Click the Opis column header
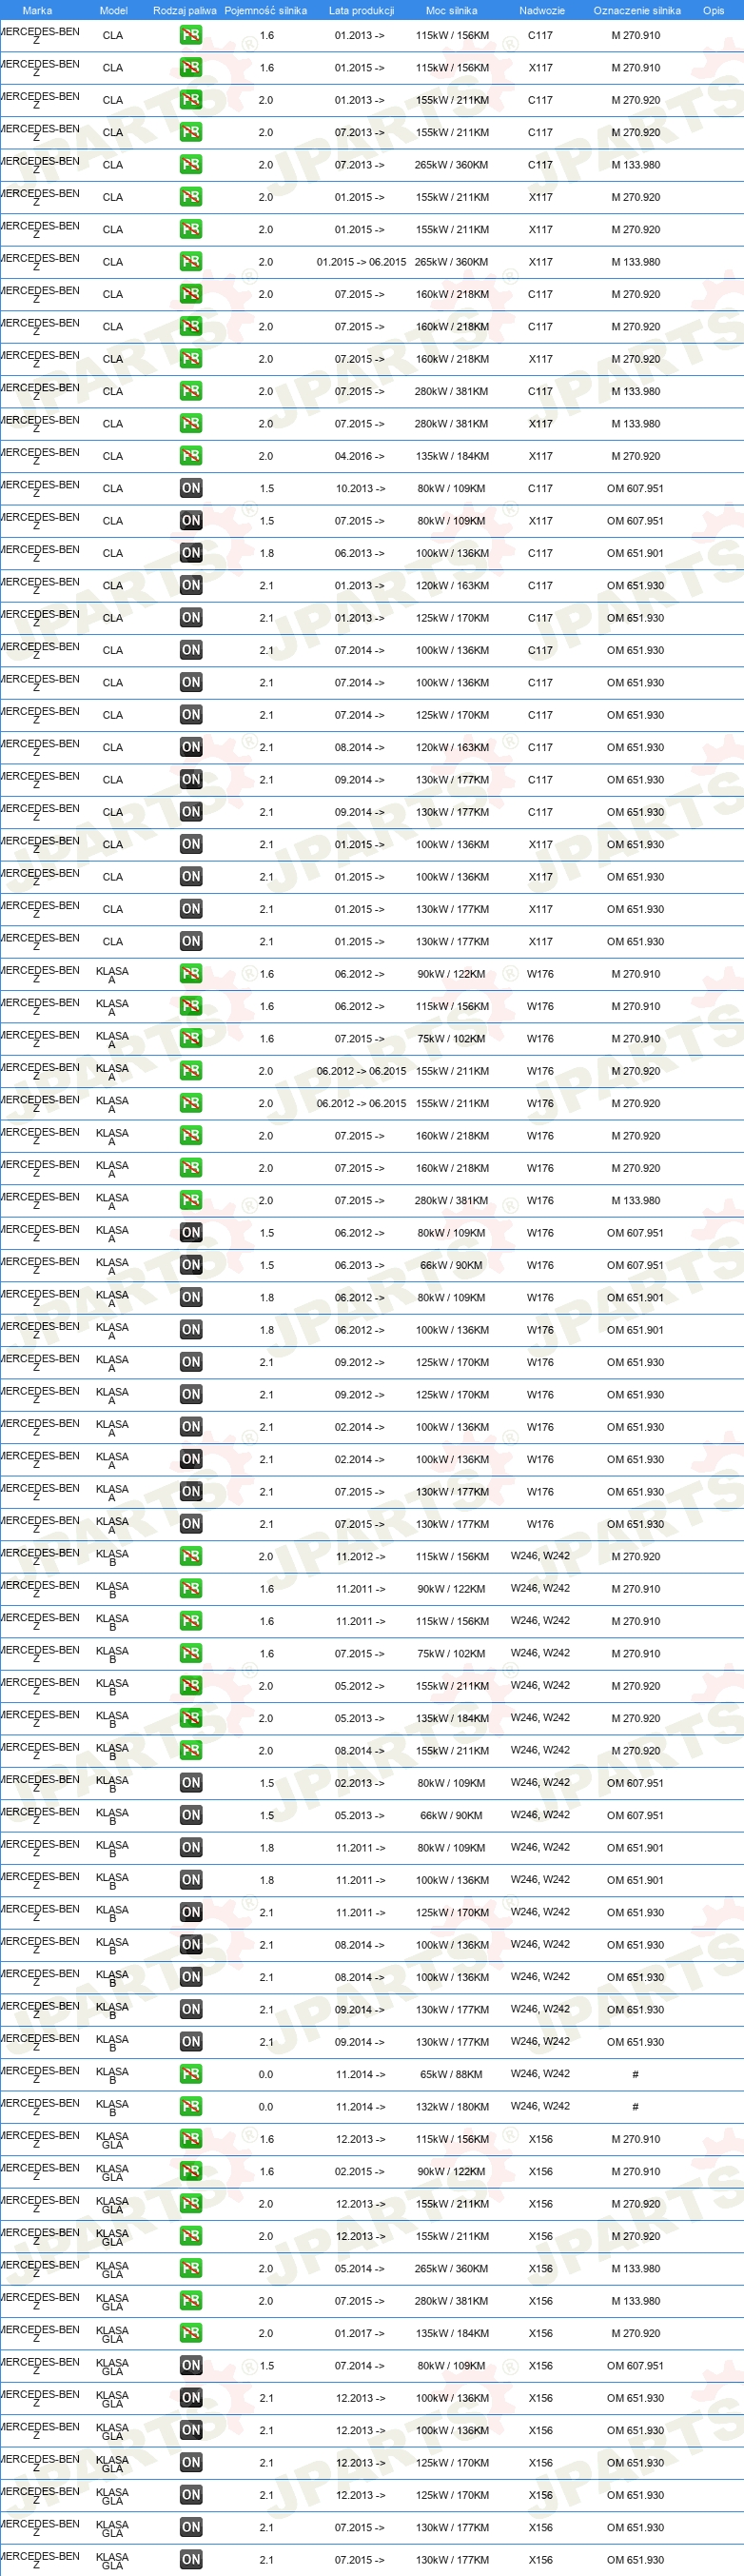This screenshot has width=744, height=2576. [x=714, y=11]
